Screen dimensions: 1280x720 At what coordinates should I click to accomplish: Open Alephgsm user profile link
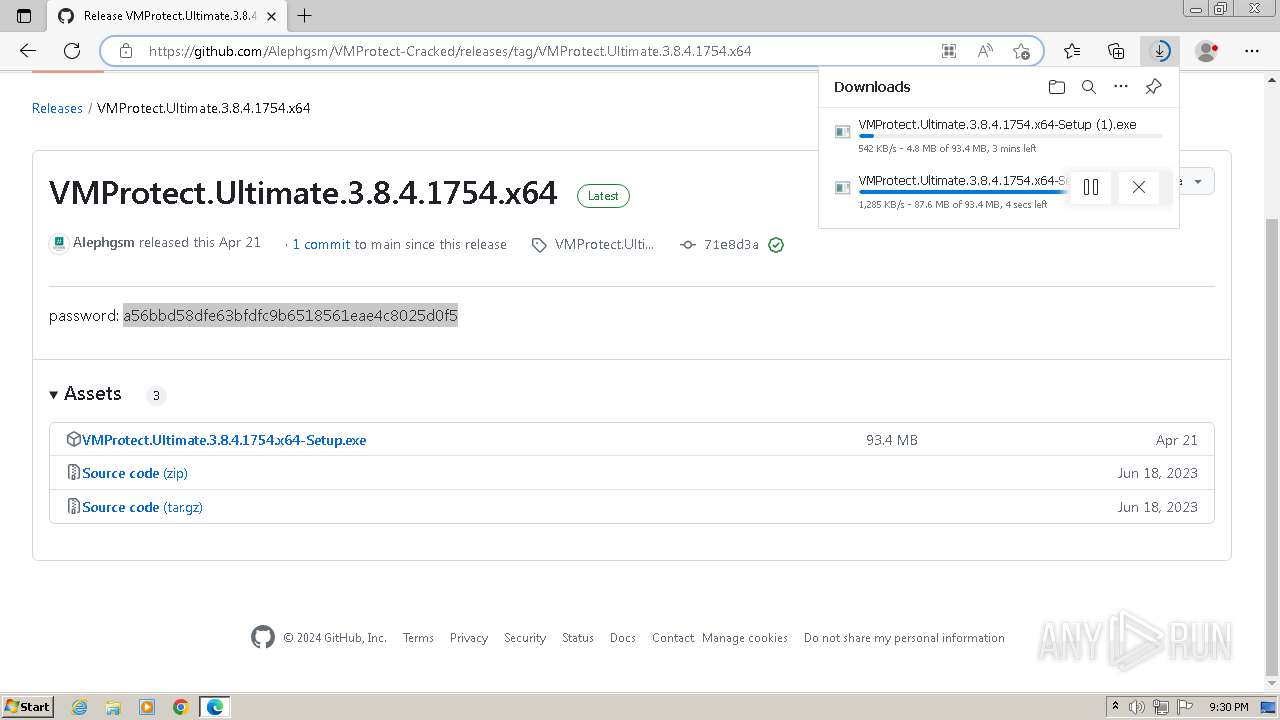[104, 243]
